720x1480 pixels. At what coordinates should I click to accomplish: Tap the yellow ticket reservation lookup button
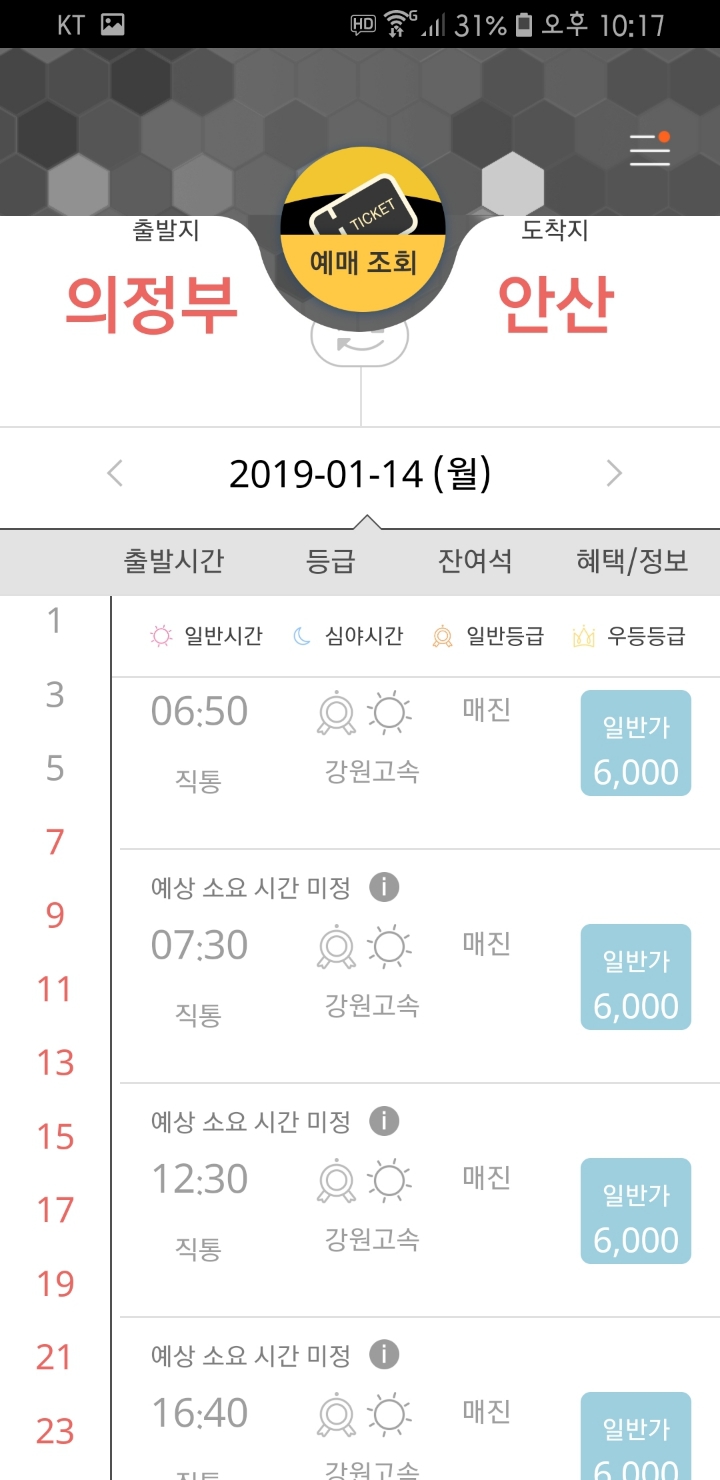pos(362,233)
